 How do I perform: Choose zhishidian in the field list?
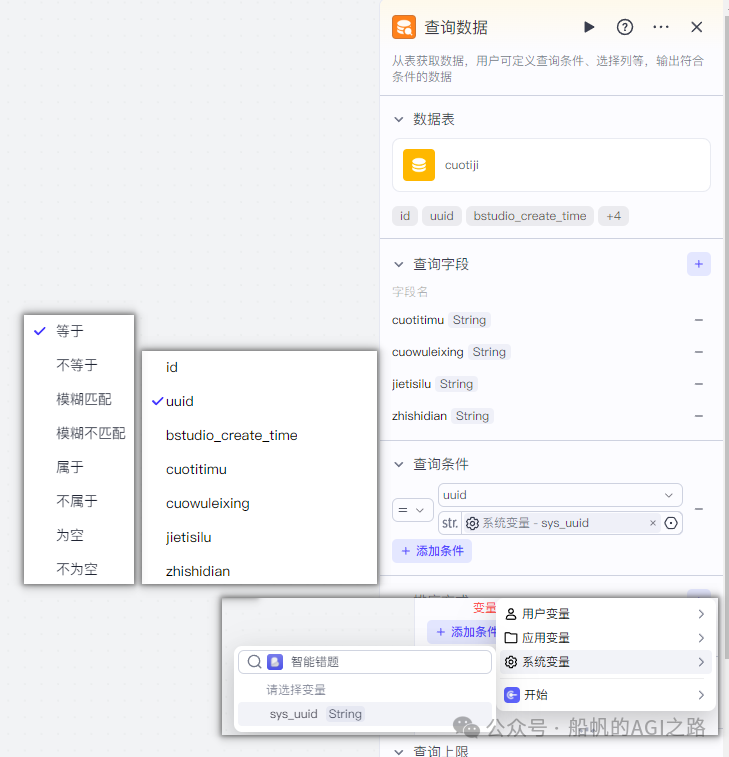(x=259, y=571)
